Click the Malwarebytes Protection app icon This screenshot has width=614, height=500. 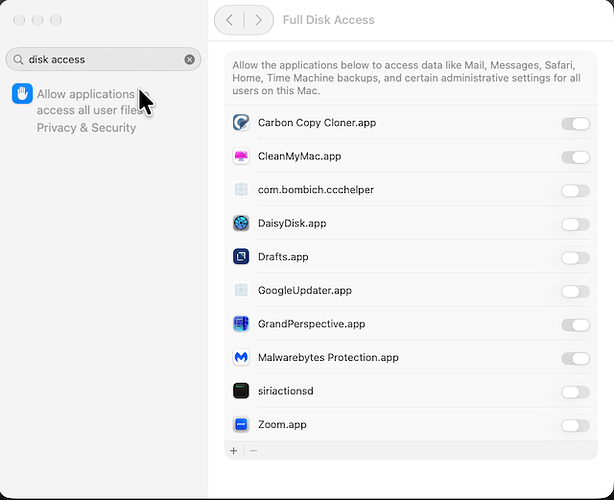241,357
